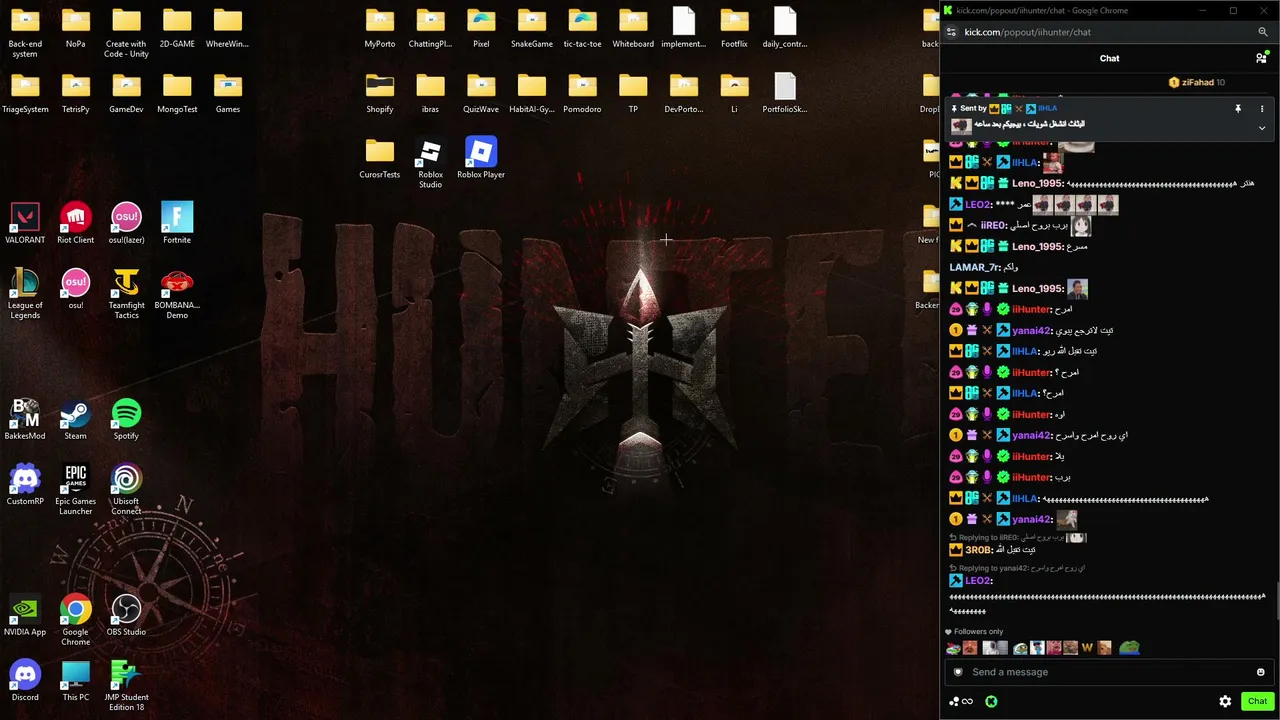Click the iiREO username in chat
The image size is (1280, 720).
click(992, 225)
